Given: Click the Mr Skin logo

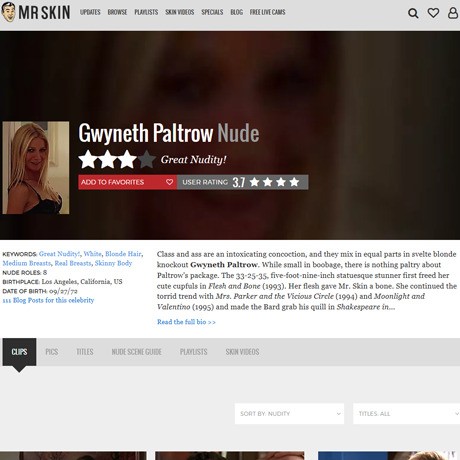Looking at the screenshot, I should (x=36, y=12).
